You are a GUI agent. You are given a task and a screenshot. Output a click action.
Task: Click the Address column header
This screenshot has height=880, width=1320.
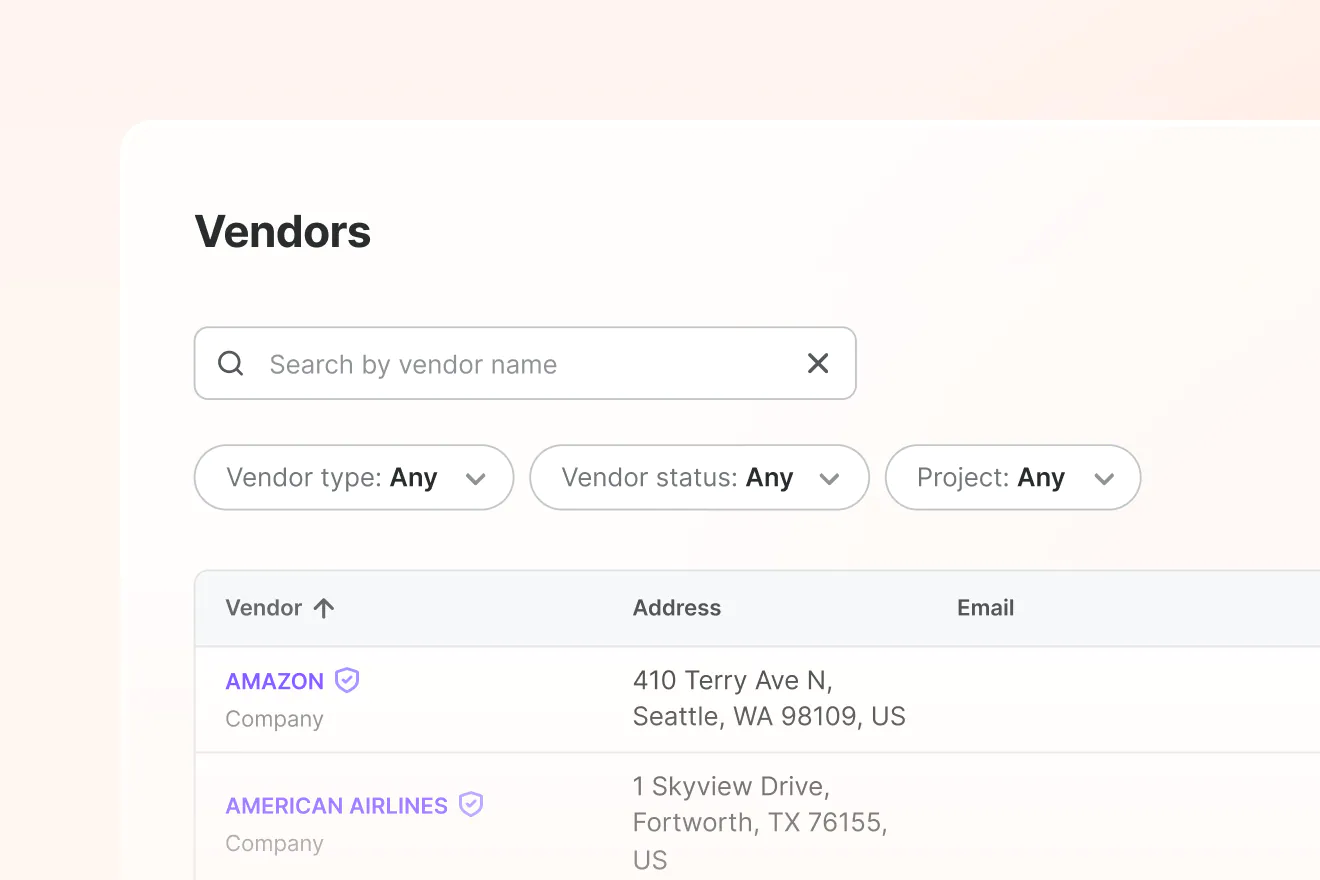tap(677, 608)
